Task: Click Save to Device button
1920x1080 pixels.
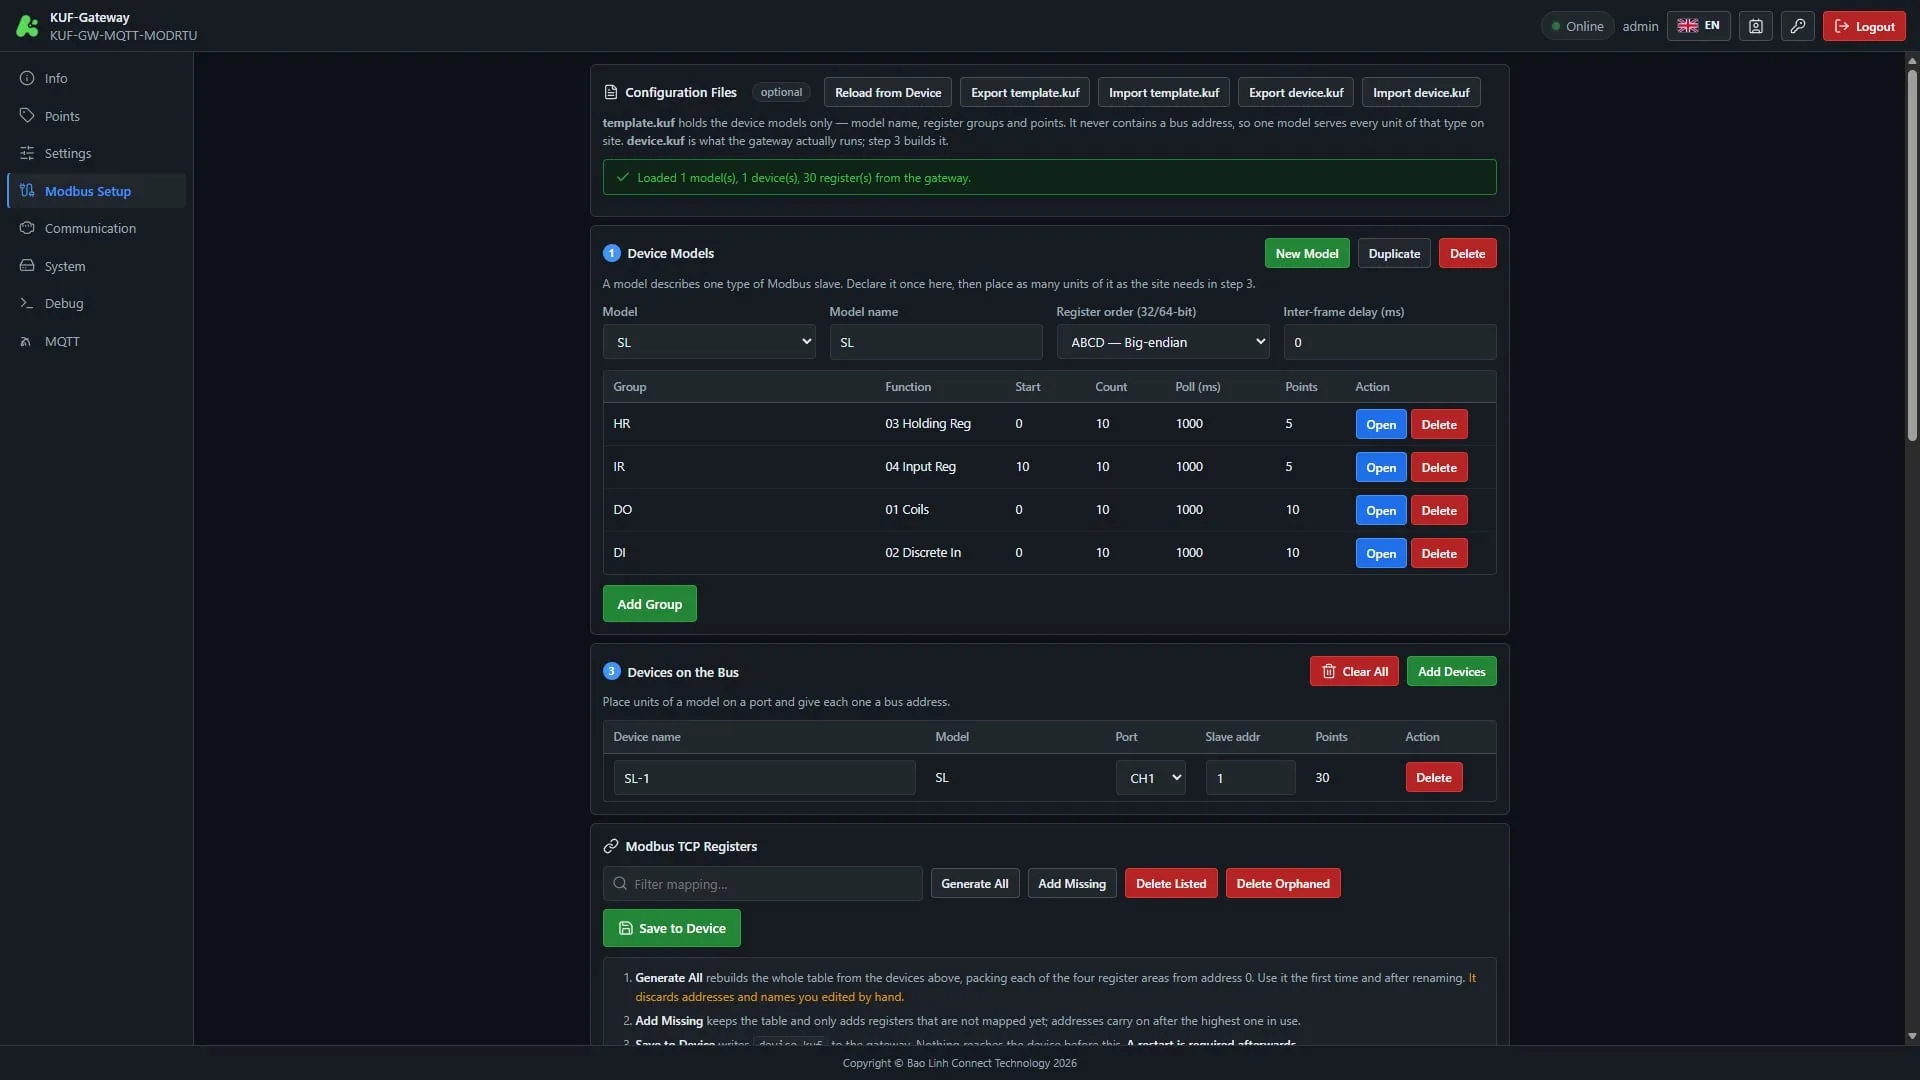Action: [672, 928]
